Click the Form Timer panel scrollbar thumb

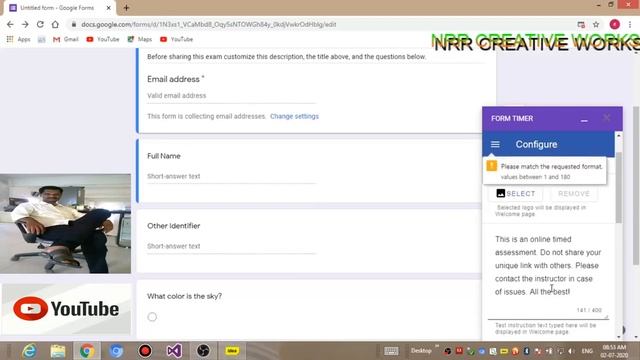(619, 188)
